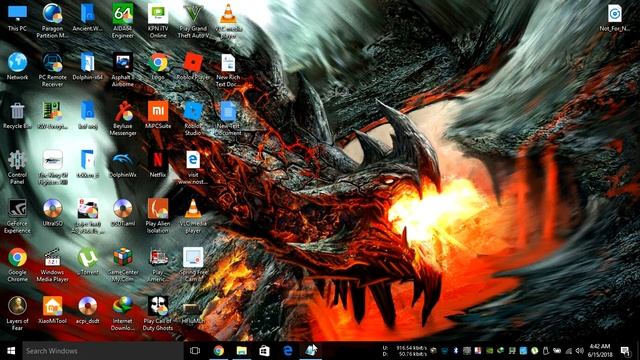The height and width of the screenshot is (360, 640).
Task: Open the Windows Start menu
Action: 11,351
